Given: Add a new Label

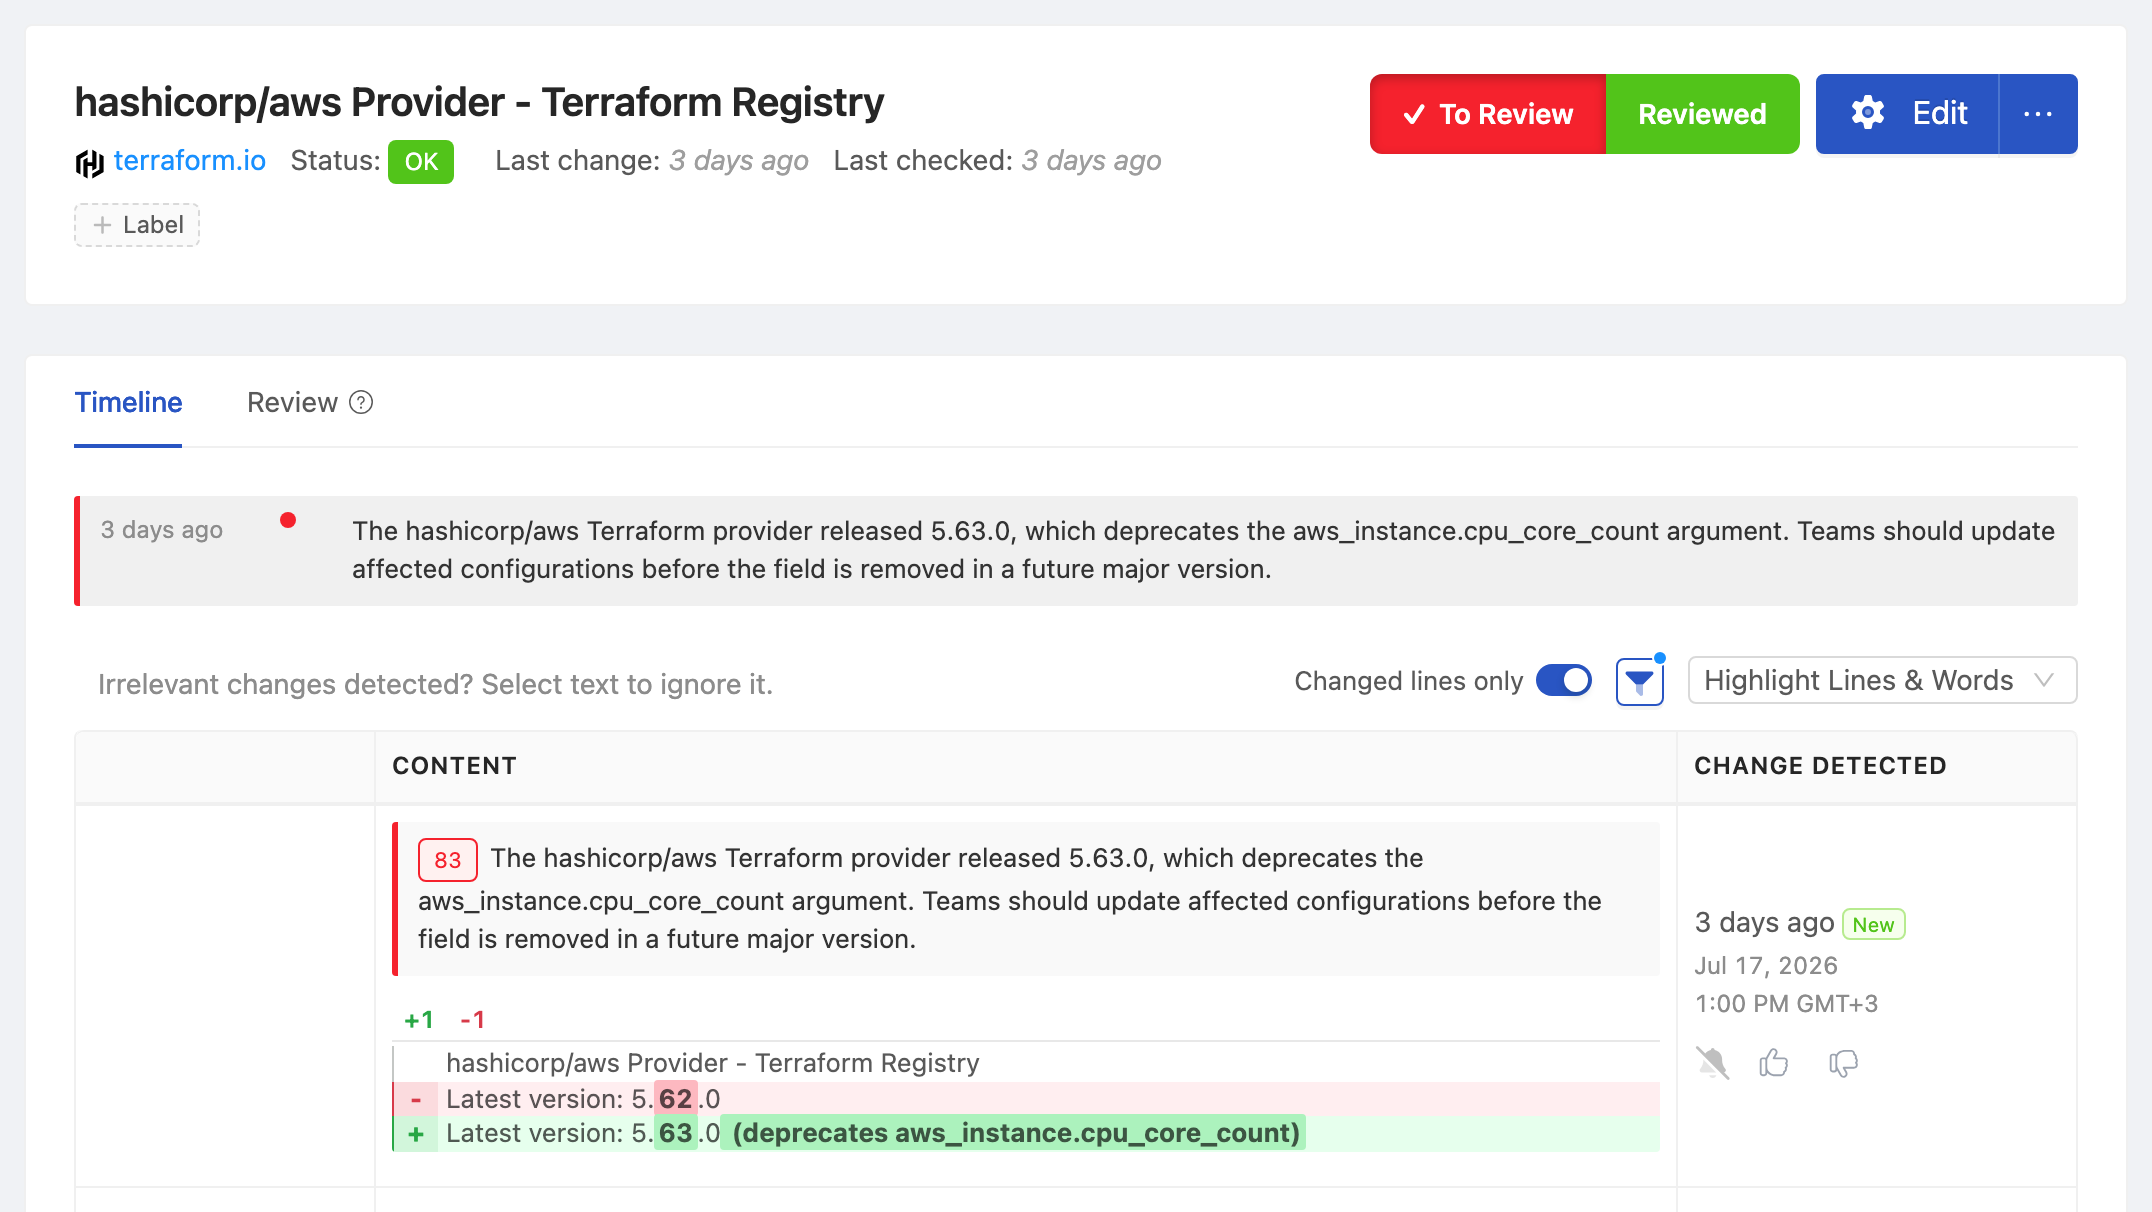Looking at the screenshot, I should (x=137, y=225).
